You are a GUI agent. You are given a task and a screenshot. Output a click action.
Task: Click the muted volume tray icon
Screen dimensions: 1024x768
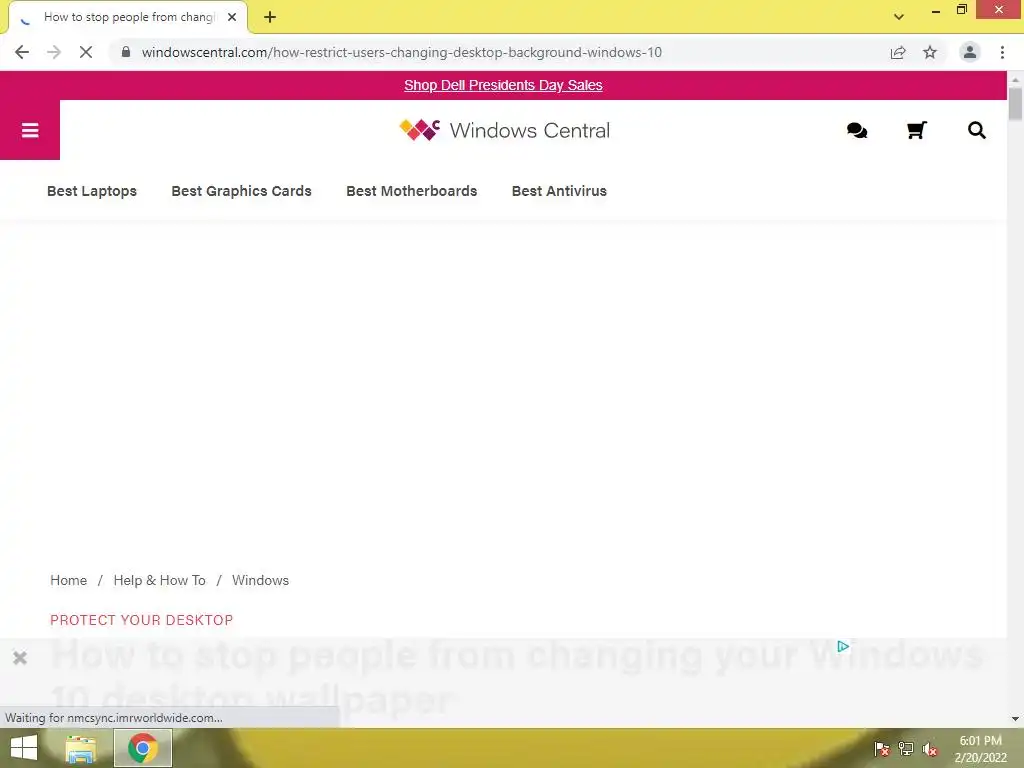(x=930, y=749)
